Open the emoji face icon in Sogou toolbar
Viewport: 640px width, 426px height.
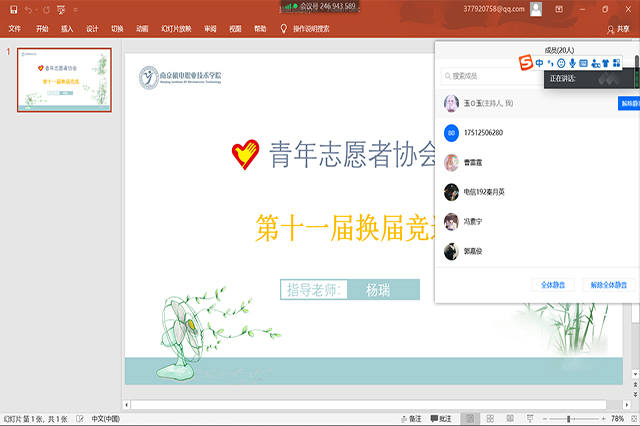pos(560,63)
